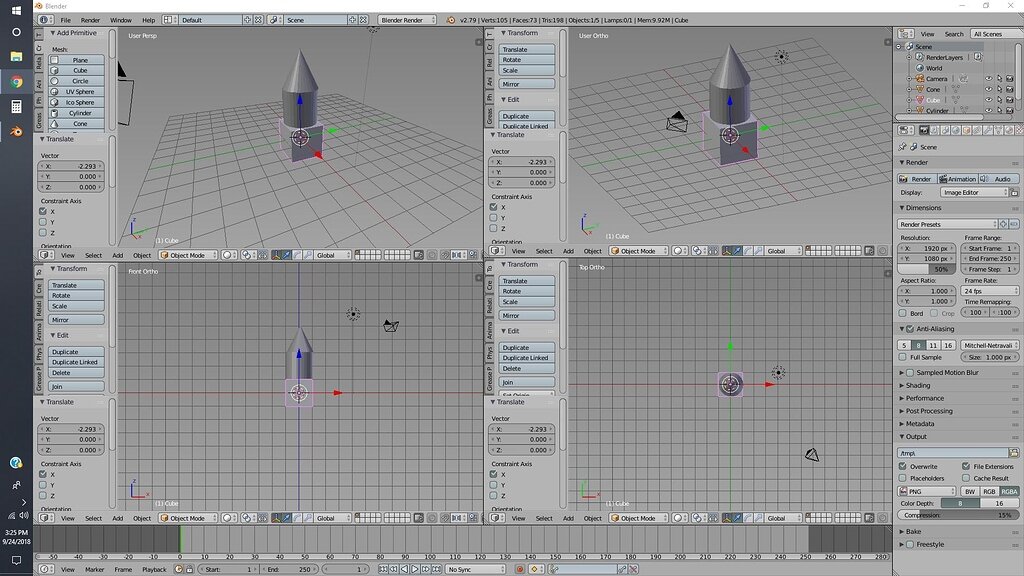The image size is (1024, 576).
Task: Click the World data icon in the Outliner
Action: click(x=919, y=67)
